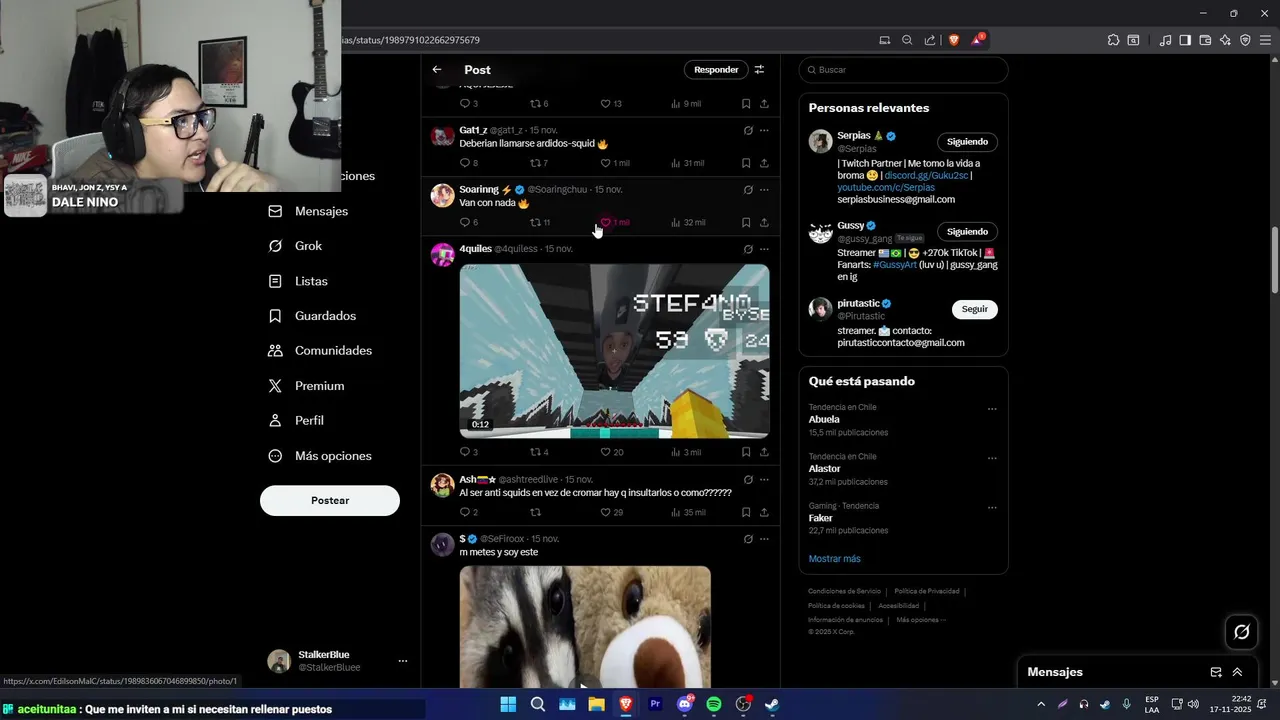Compose new message in Mensajes drawer

coord(1216,672)
